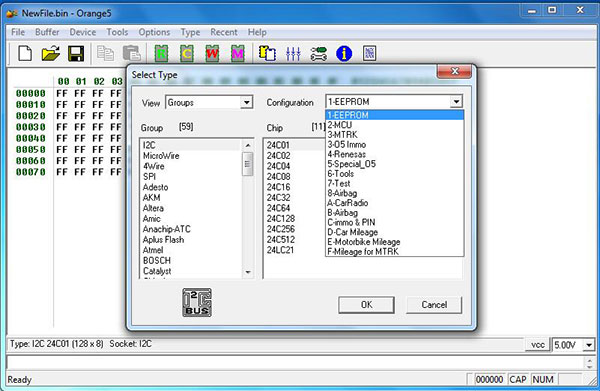Open the Tools menu
The width and height of the screenshot is (600, 391).
(x=117, y=32)
